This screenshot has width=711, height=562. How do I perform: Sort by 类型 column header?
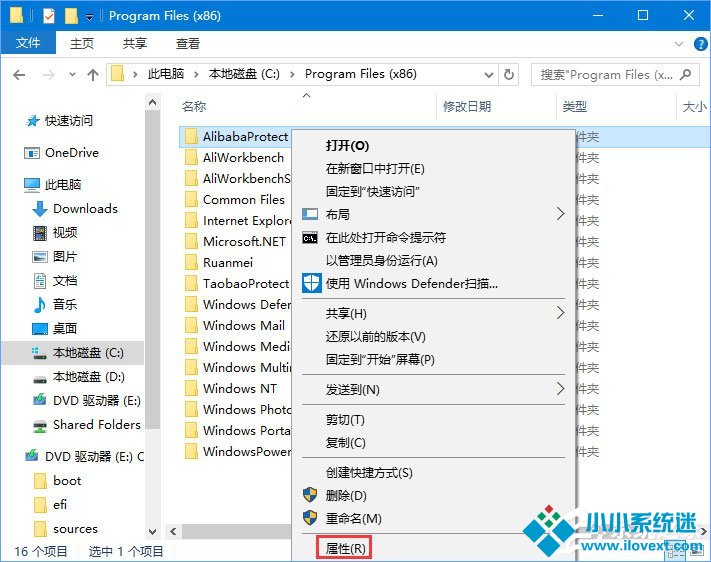pos(575,107)
